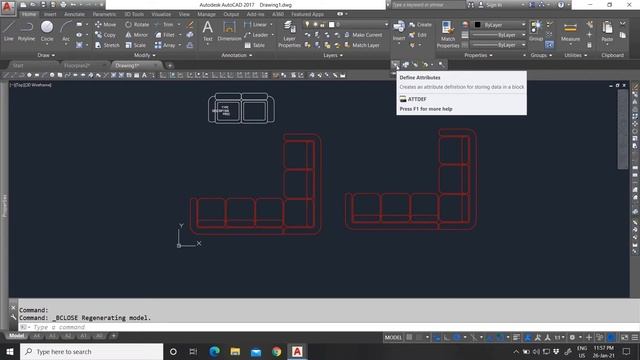
Task: Expand the Layers panel
Action: (x=333, y=55)
